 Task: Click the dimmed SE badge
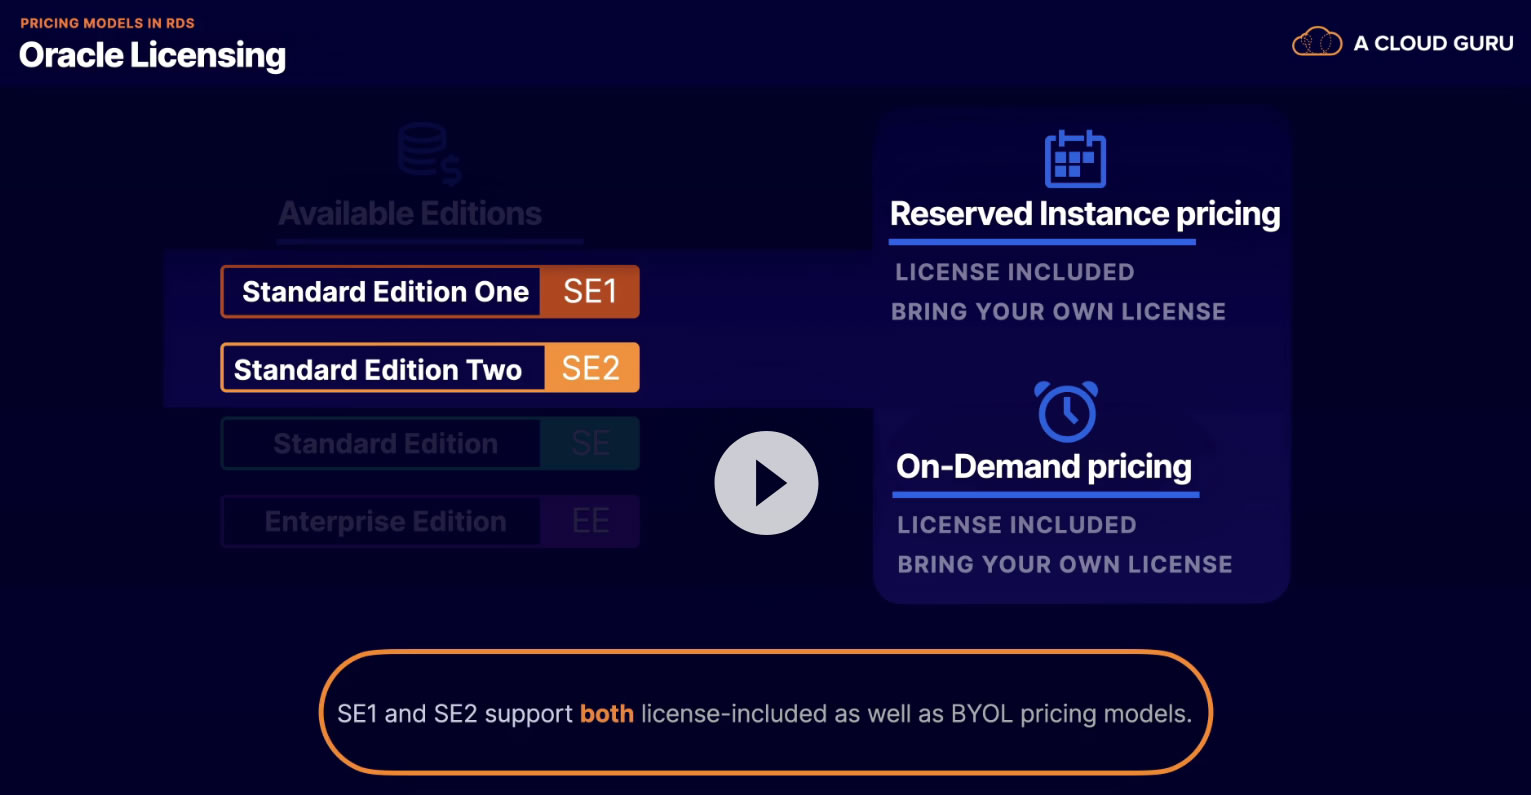[590, 444]
